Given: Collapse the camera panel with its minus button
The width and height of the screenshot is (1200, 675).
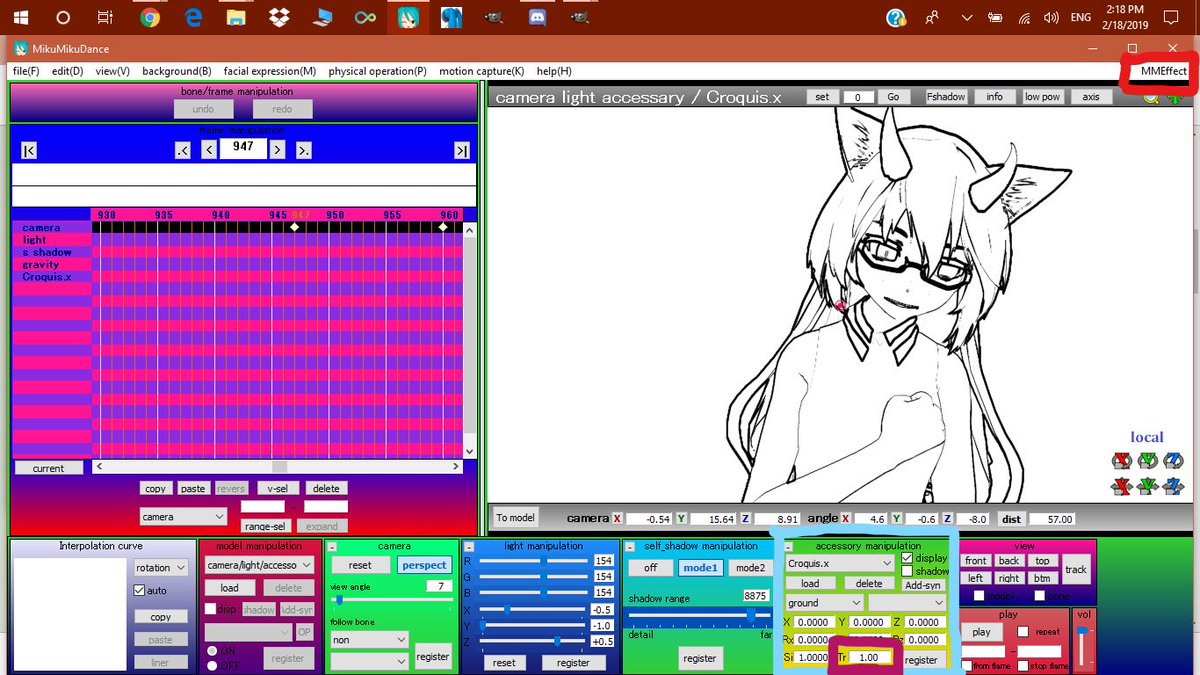Looking at the screenshot, I should click(x=332, y=547).
